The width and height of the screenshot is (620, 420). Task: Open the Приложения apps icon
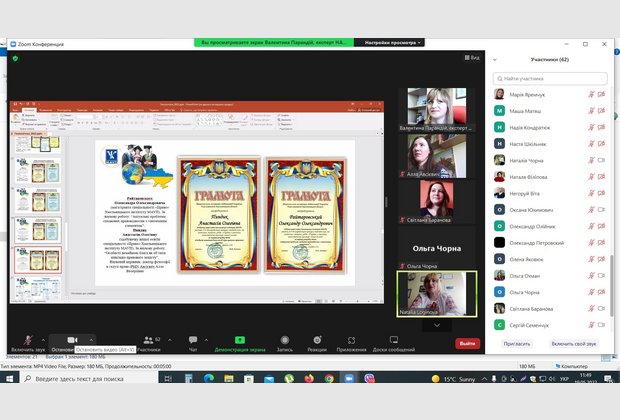[351, 340]
